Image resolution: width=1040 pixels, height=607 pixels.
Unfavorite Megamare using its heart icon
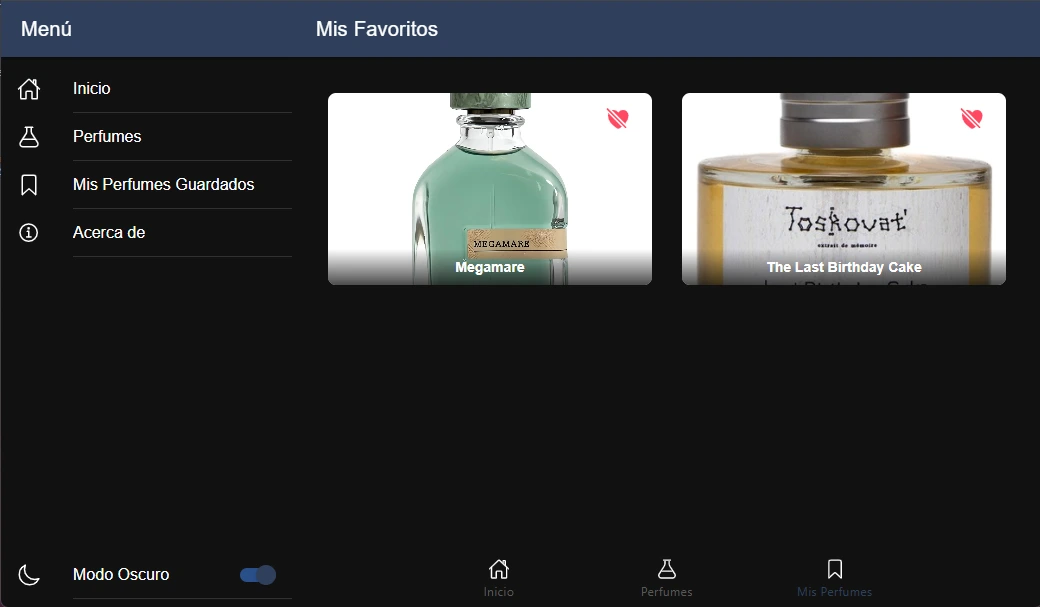pos(618,118)
